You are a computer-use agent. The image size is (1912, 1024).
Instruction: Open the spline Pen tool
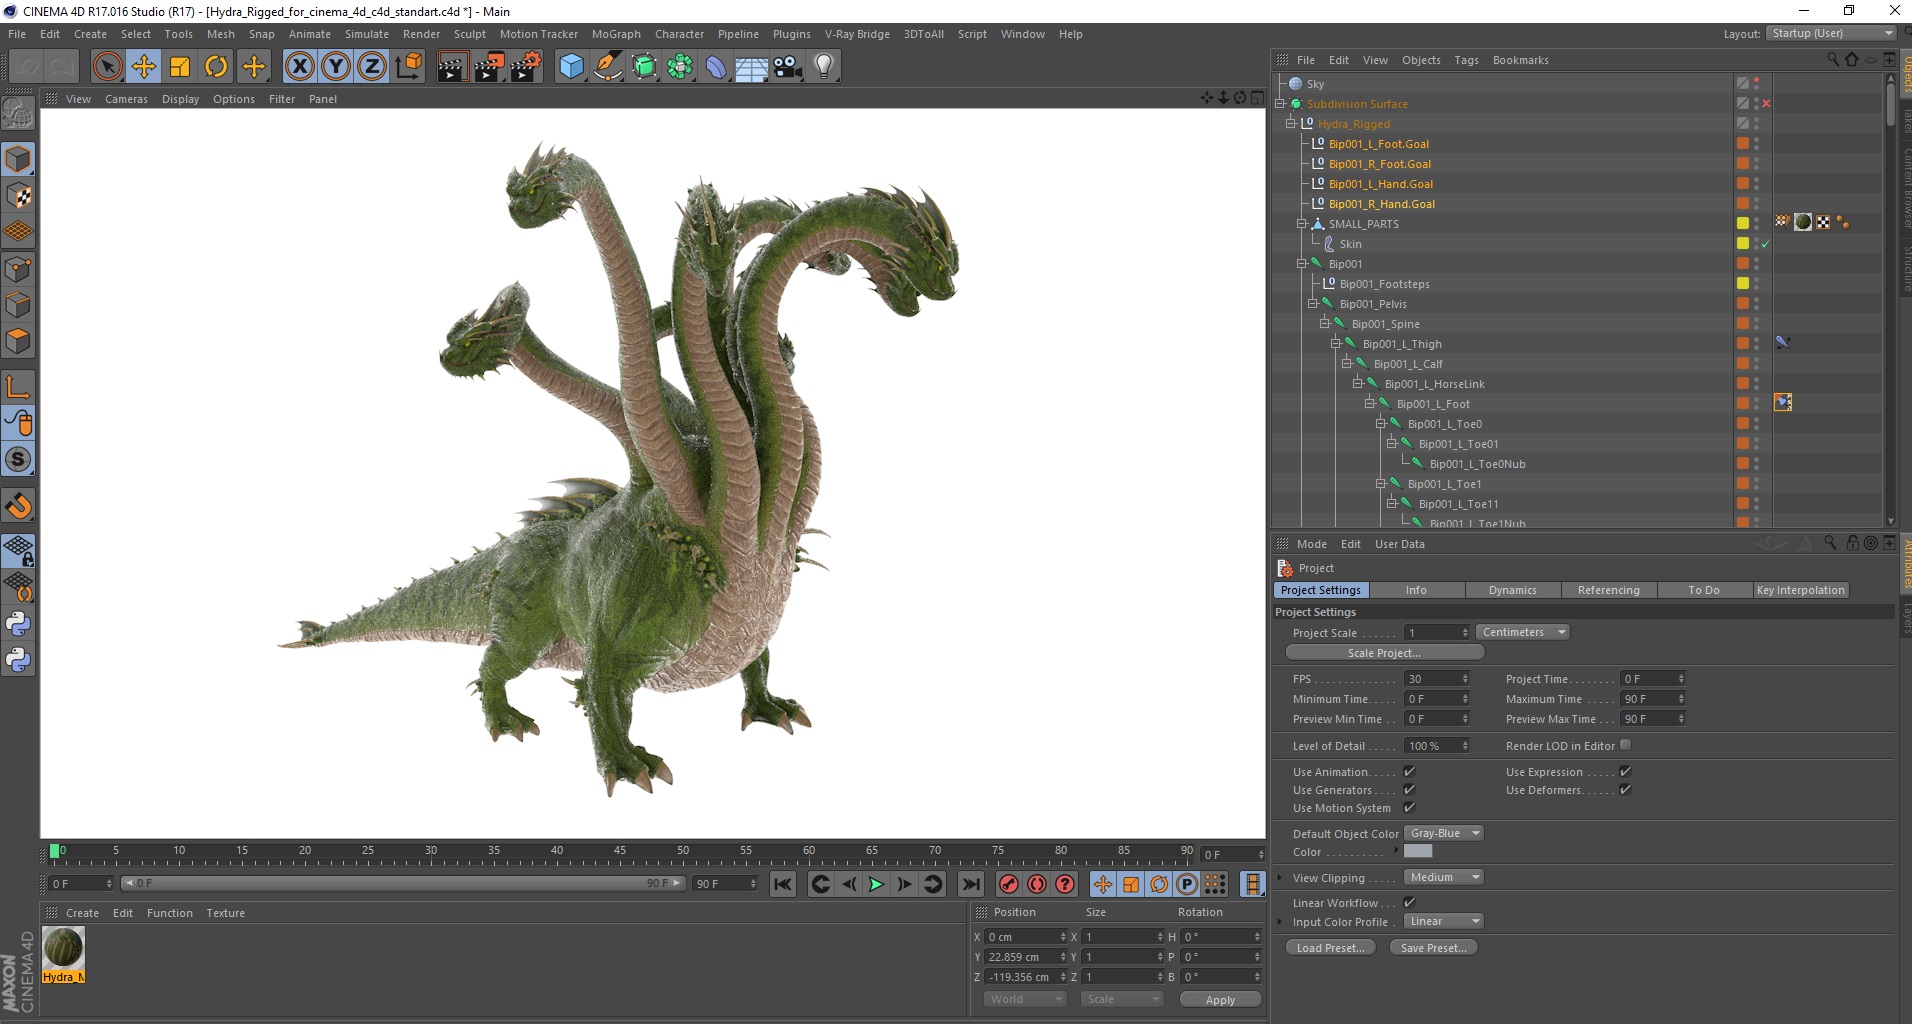pyautogui.click(x=608, y=67)
